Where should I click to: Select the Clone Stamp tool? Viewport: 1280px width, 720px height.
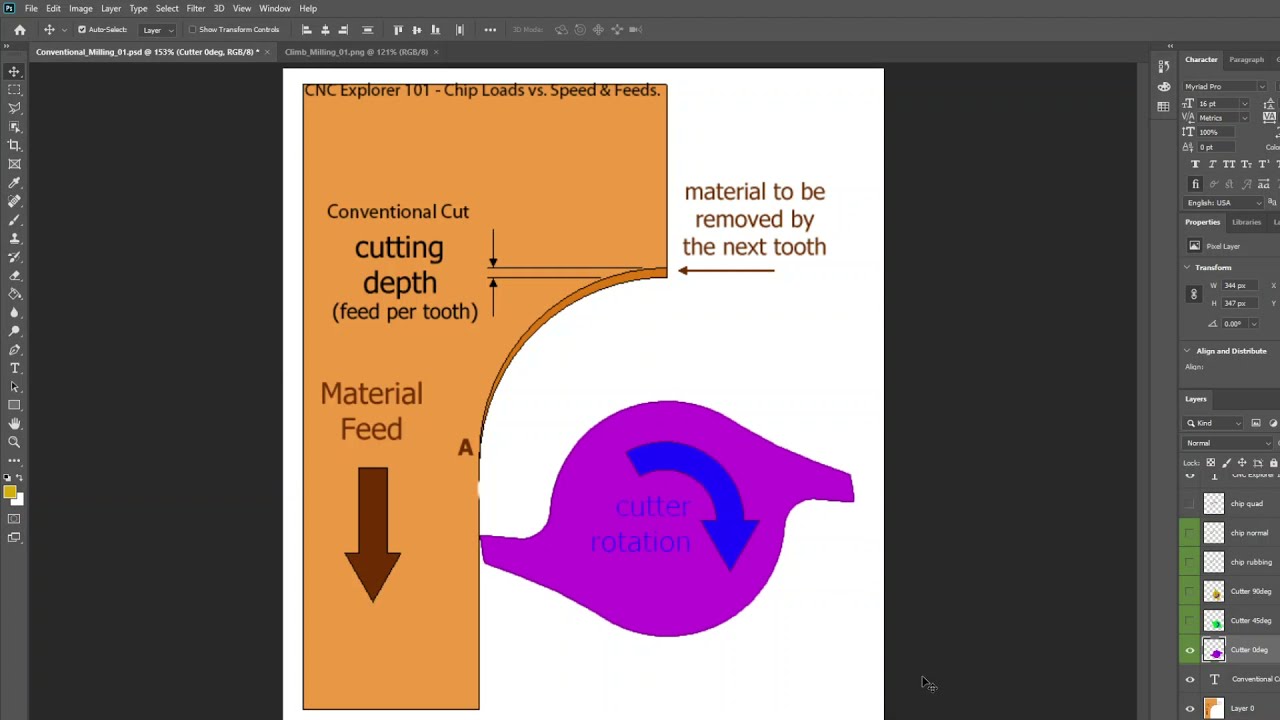(14, 238)
